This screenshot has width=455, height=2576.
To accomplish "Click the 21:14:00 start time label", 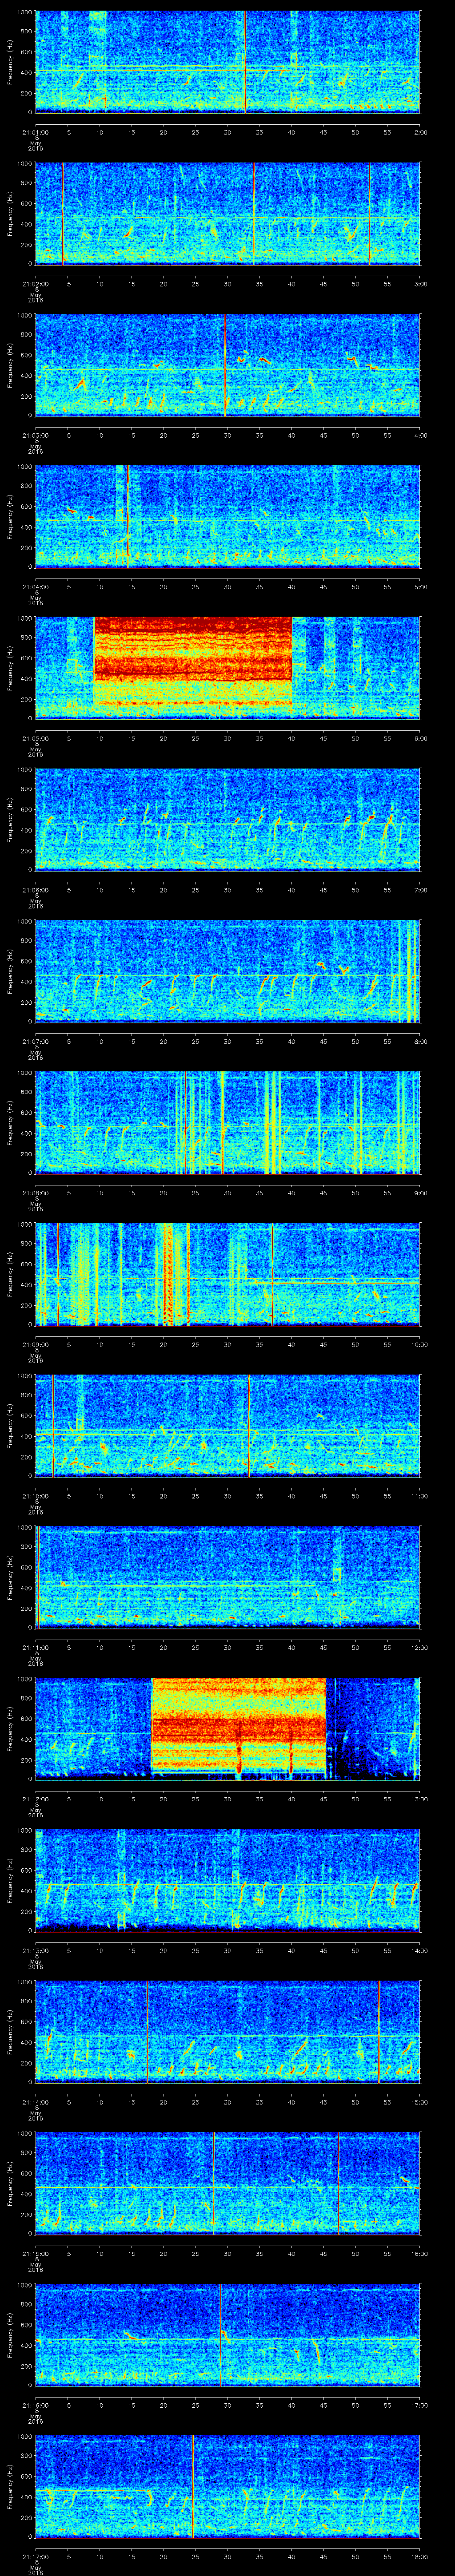I will click(x=35, y=2102).
